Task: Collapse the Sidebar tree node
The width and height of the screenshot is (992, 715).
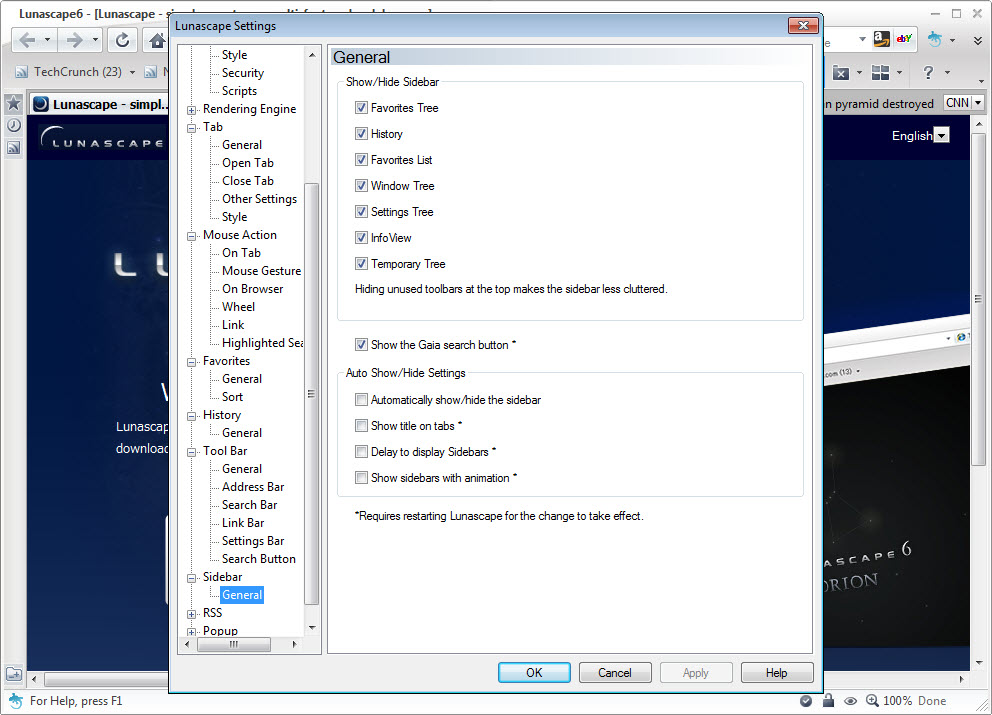Action: (x=191, y=578)
